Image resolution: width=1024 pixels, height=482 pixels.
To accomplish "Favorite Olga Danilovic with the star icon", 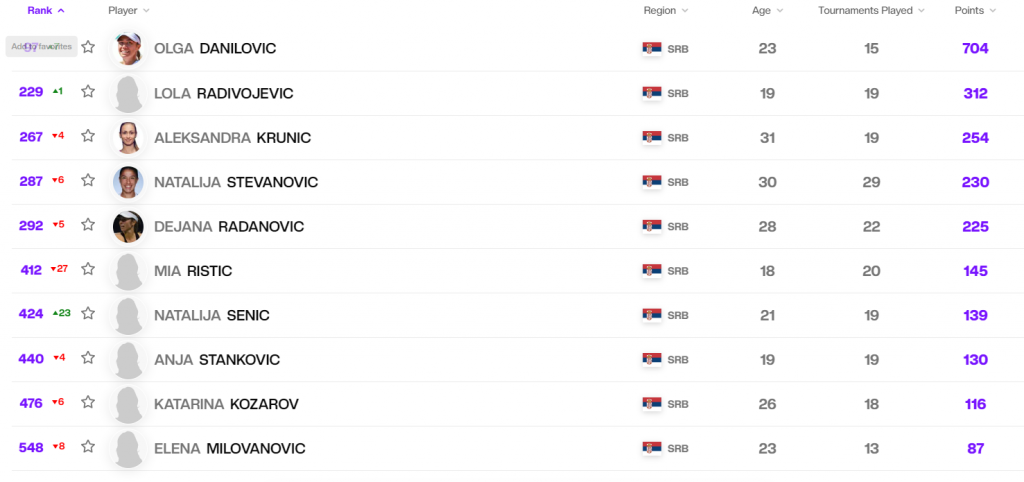I will [x=88, y=47].
